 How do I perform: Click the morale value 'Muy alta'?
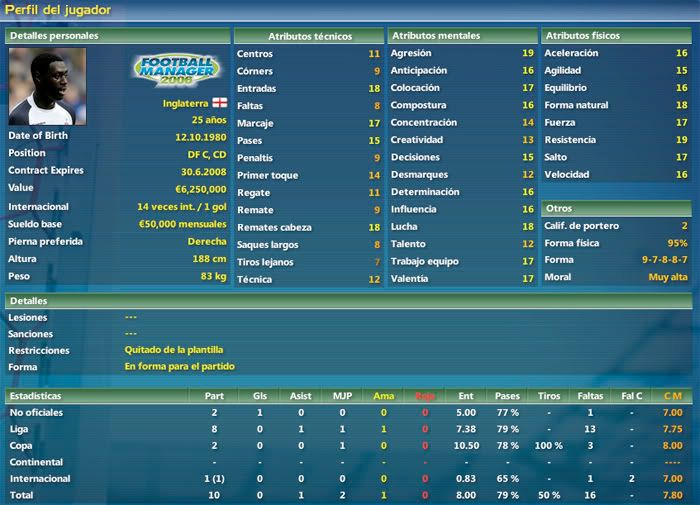668,277
